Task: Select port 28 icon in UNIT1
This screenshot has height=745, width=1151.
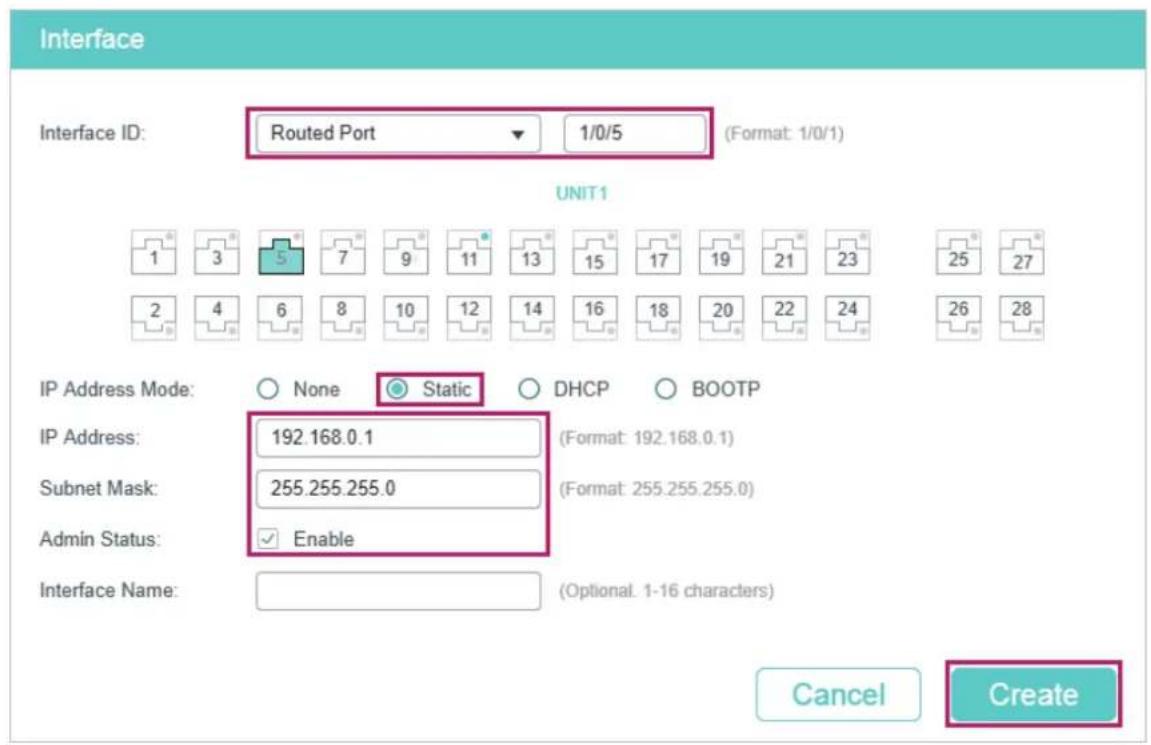Action: coord(1022,318)
